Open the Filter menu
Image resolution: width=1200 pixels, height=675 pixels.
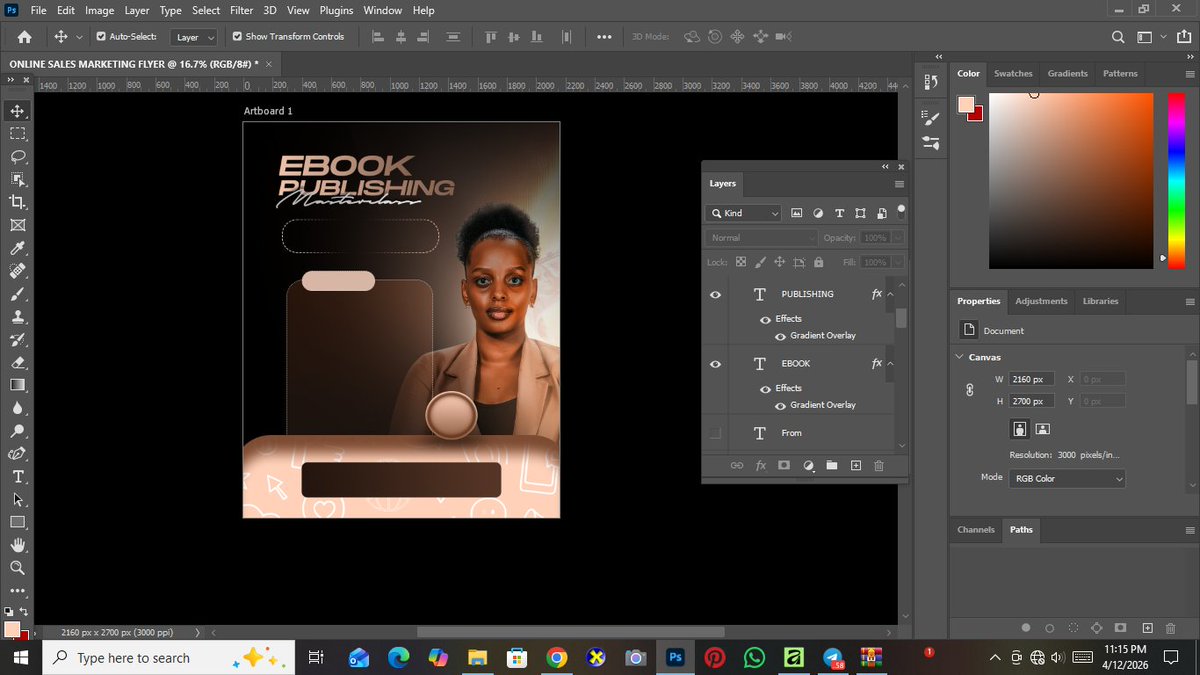[x=241, y=10]
